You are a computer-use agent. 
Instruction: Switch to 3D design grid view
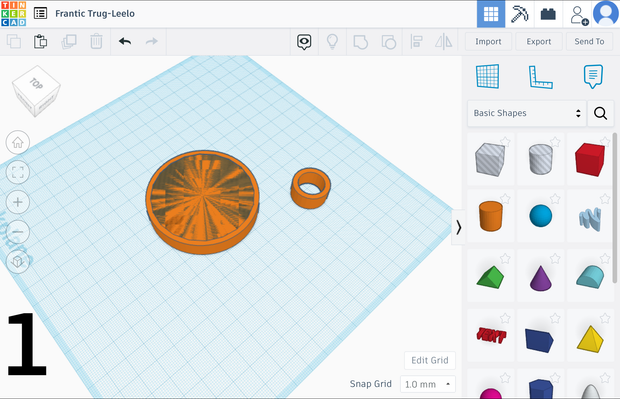(491, 14)
